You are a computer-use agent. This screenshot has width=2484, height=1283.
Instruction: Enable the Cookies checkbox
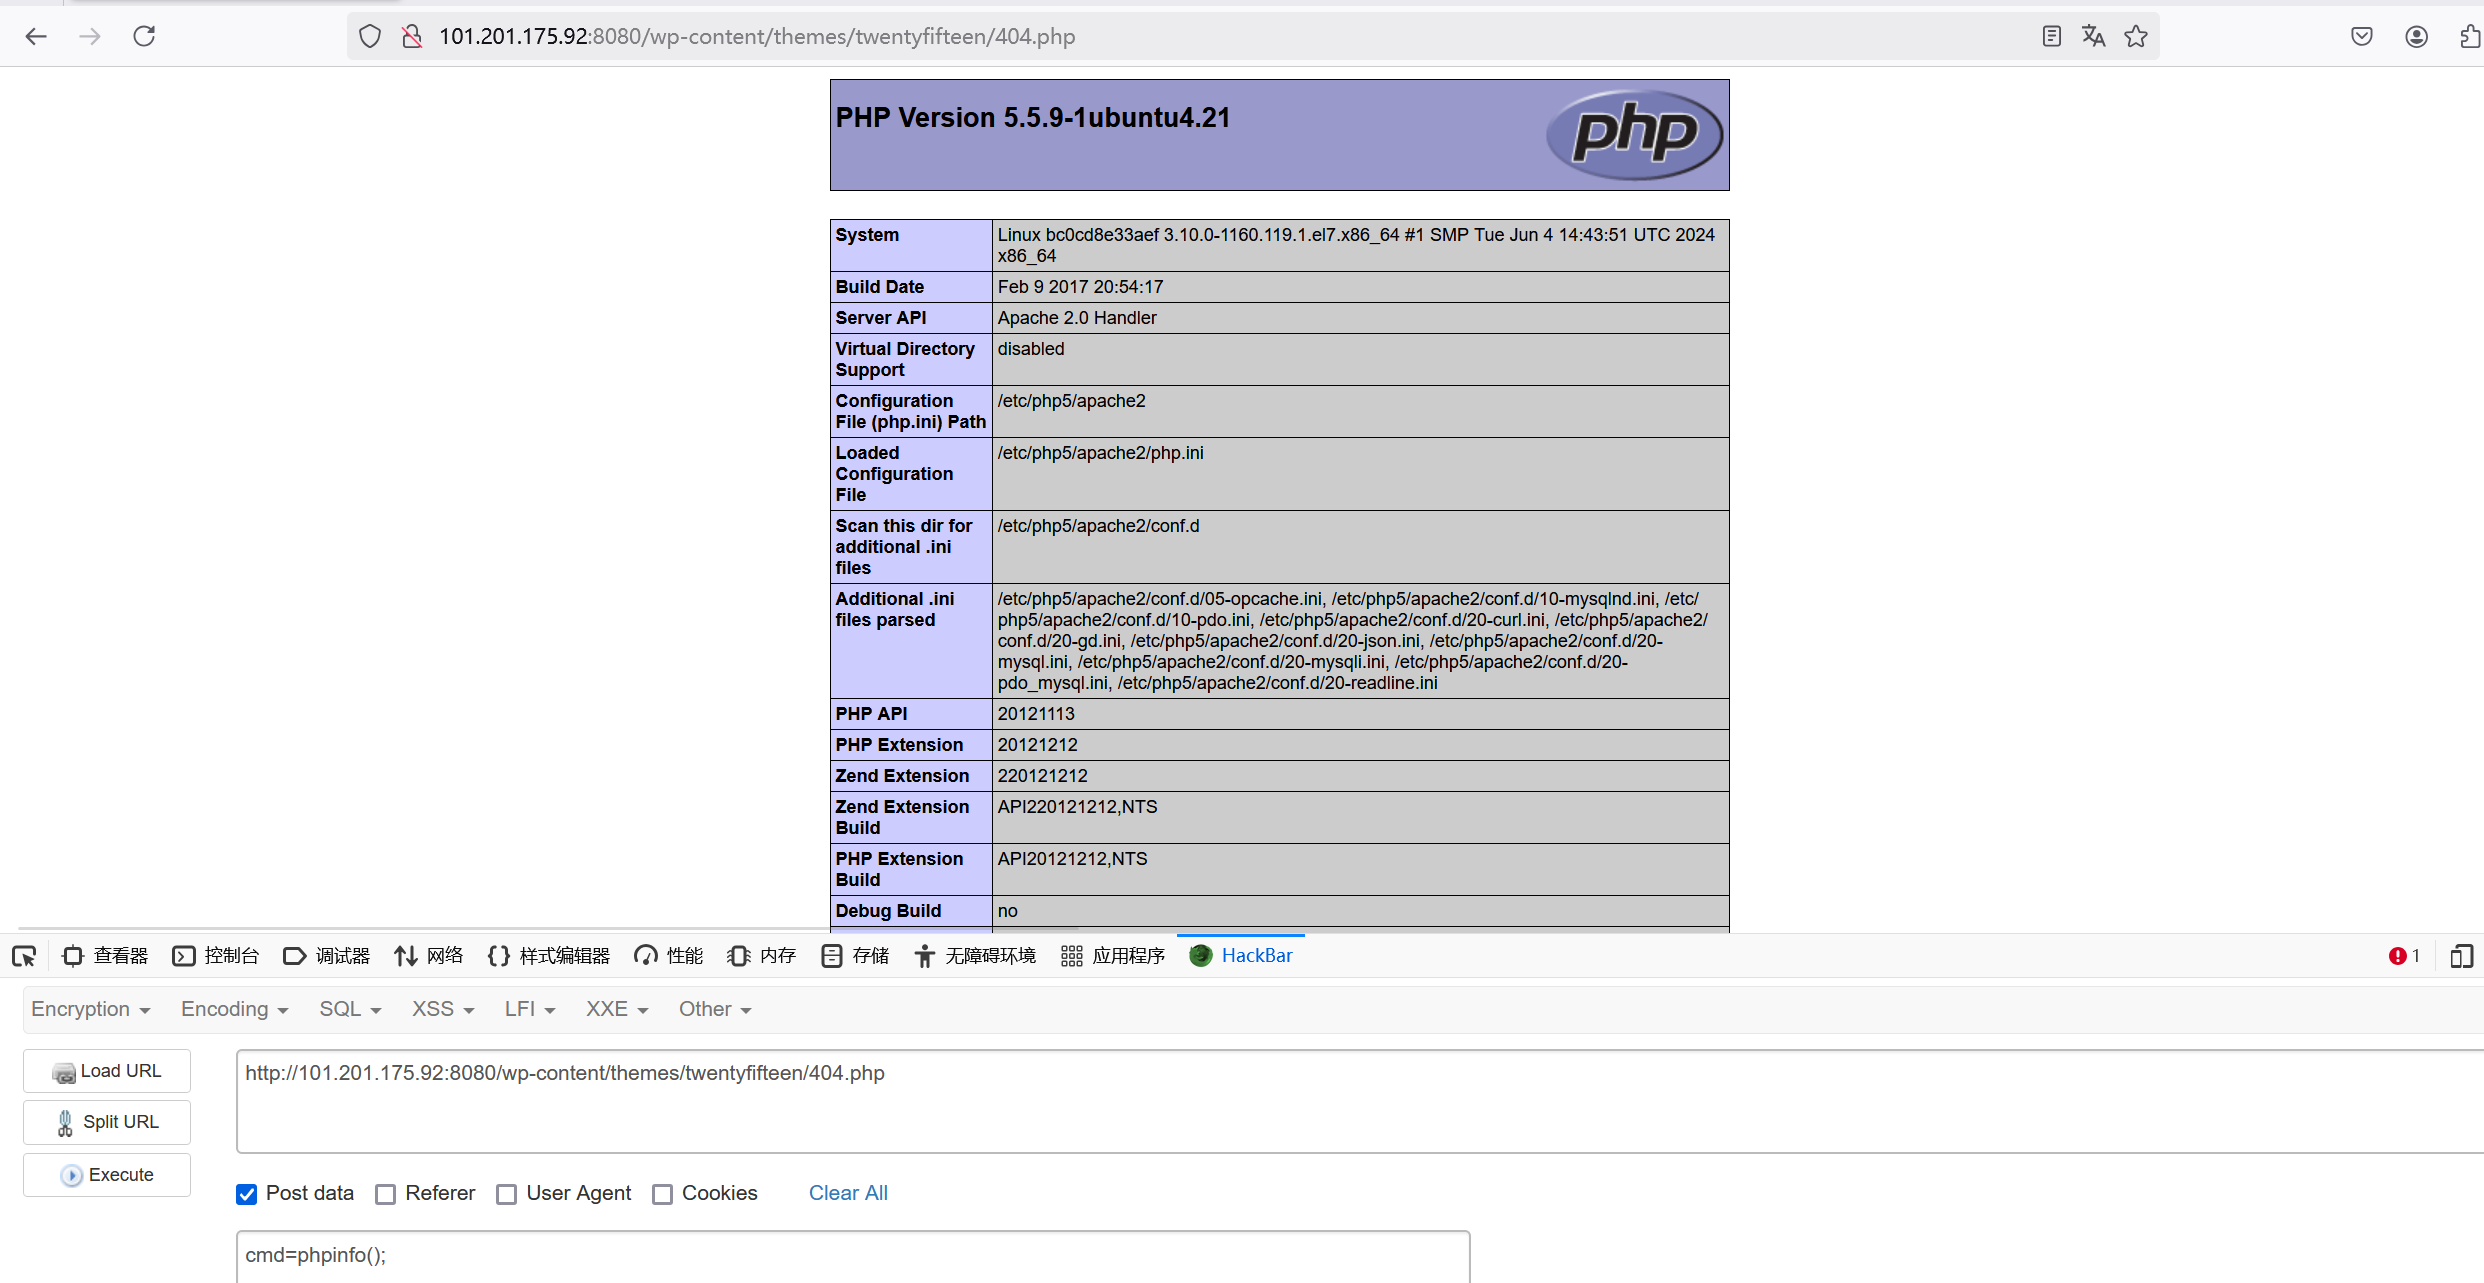point(663,1194)
